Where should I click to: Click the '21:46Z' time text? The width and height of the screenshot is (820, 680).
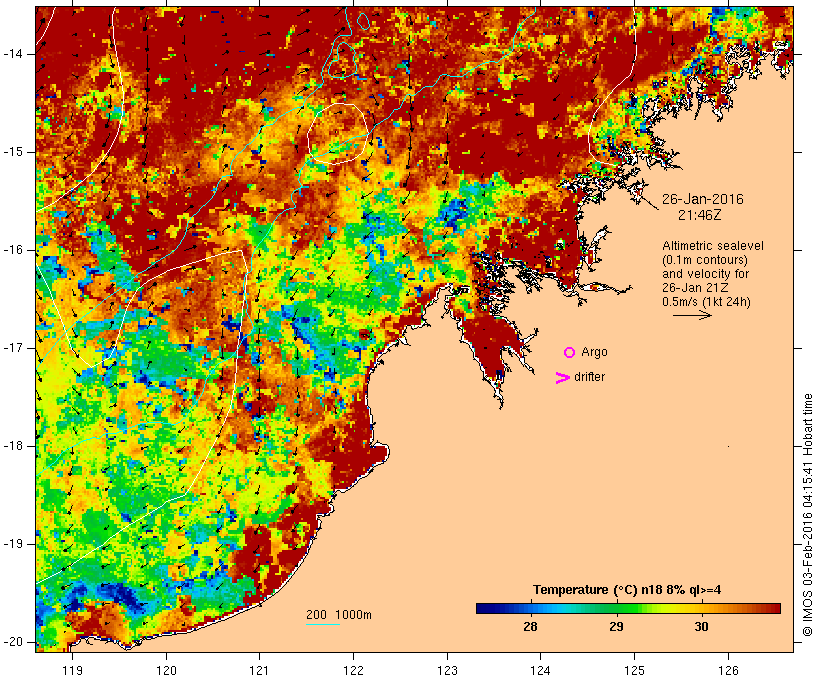pyautogui.click(x=700, y=215)
